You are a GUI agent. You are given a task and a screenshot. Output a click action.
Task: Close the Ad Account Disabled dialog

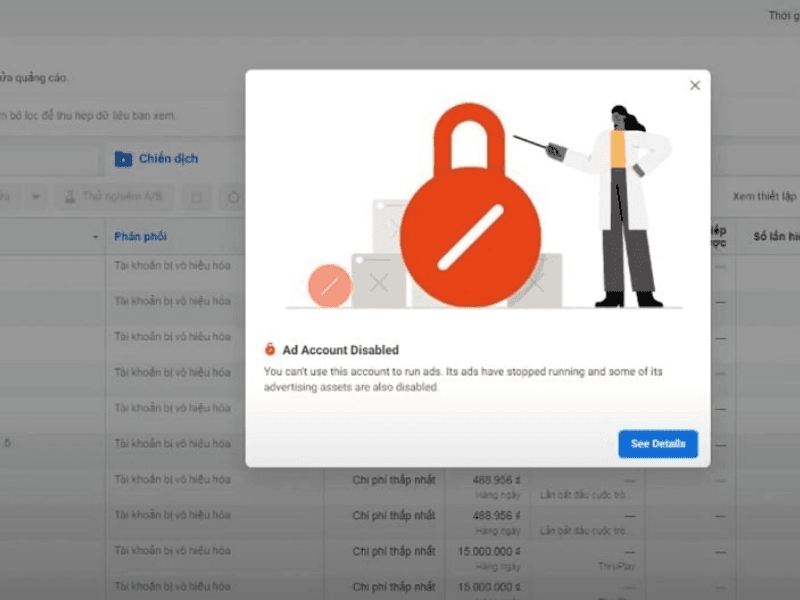pyautogui.click(x=695, y=86)
